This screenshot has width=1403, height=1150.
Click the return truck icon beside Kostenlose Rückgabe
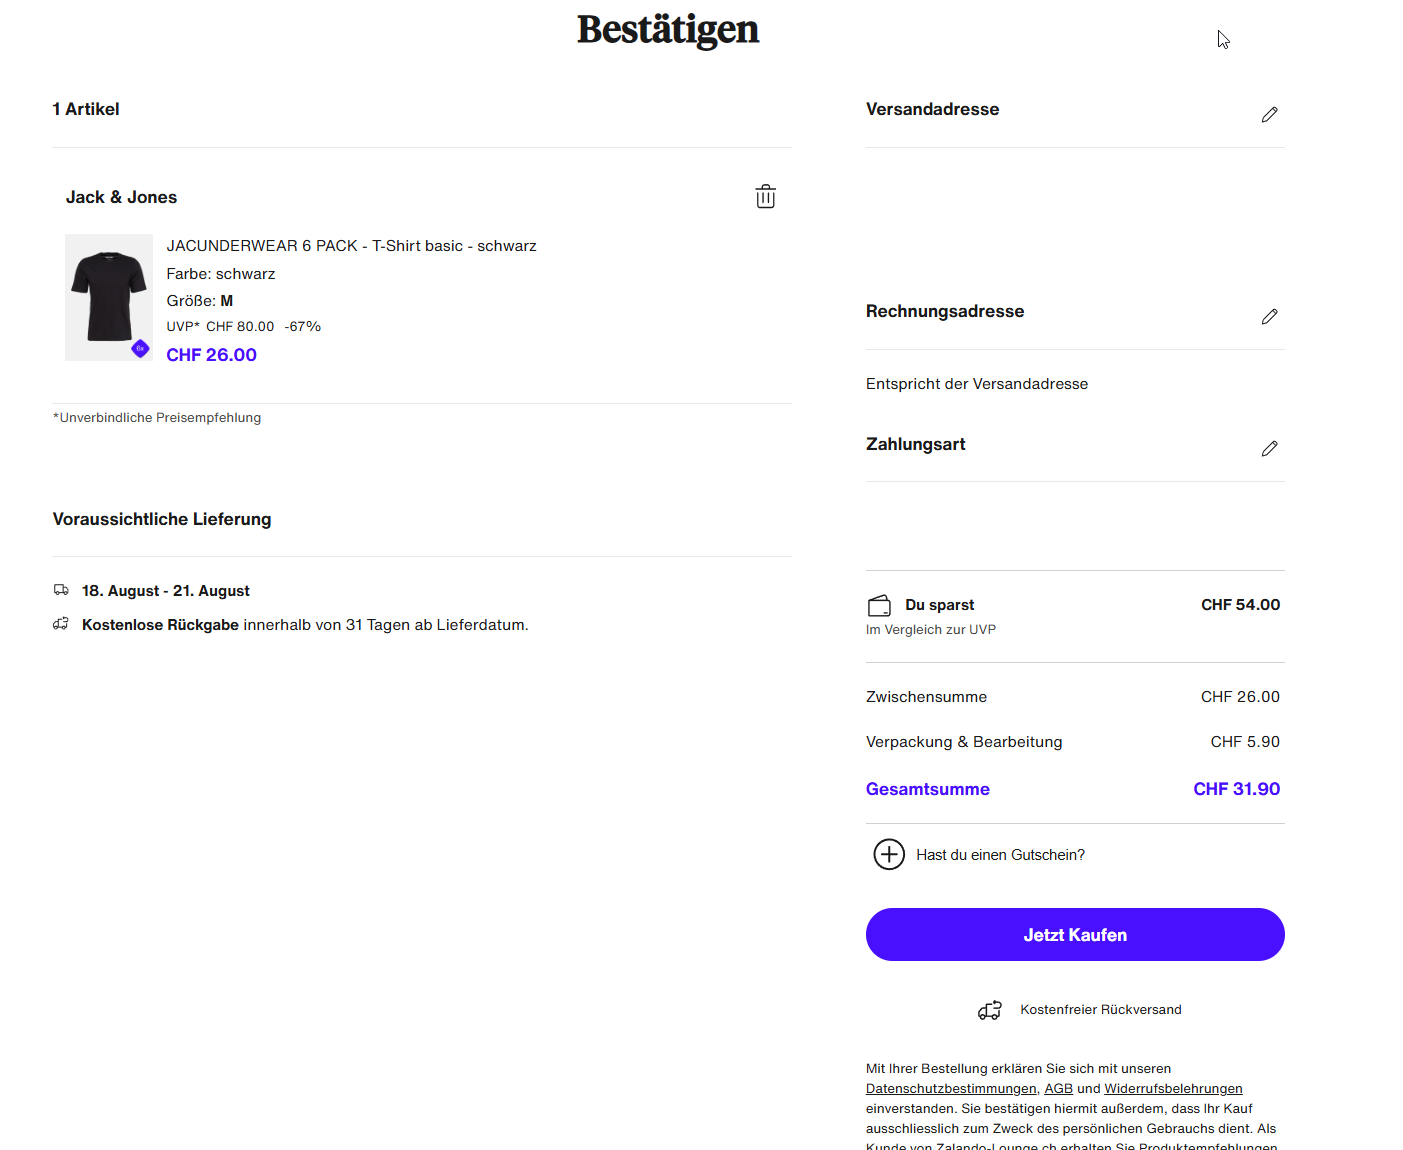pyautogui.click(x=61, y=624)
